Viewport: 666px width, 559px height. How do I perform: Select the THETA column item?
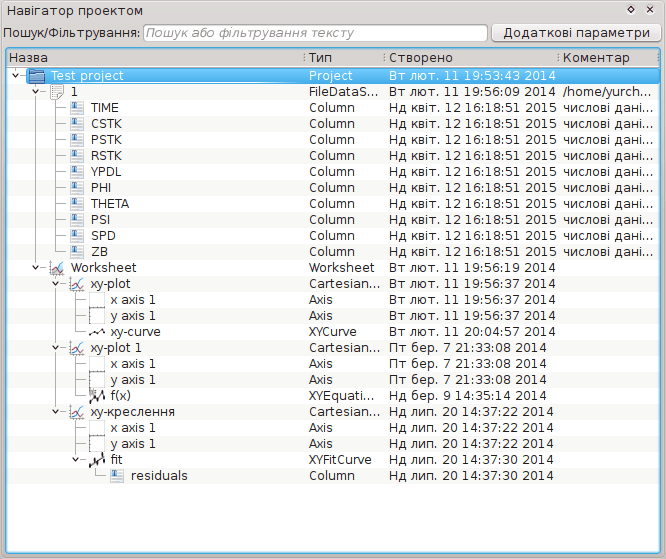point(110,204)
